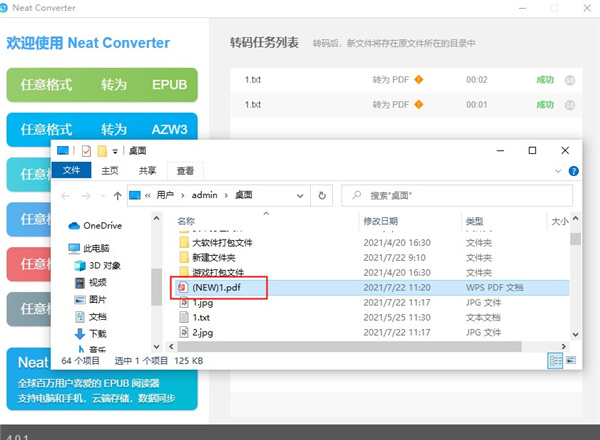This screenshot has width=600, height=440.
Task: Open the 文件 menu in Explorer
Action: pos(72,171)
